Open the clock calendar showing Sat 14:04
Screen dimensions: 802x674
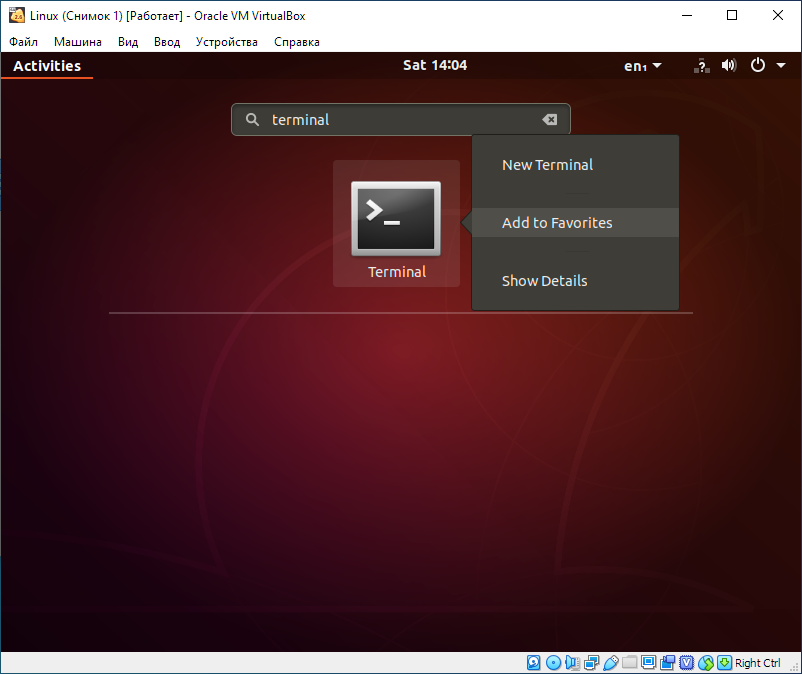click(434, 65)
